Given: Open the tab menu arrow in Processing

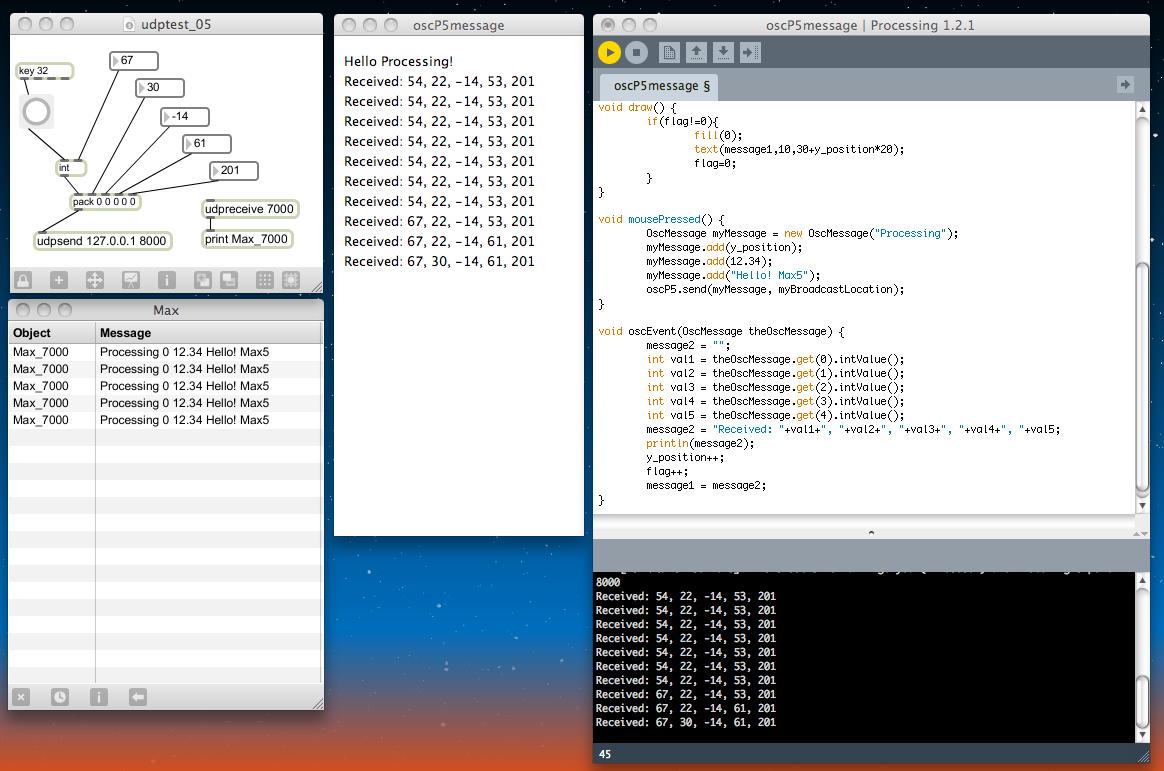Looking at the screenshot, I should coord(1125,85).
